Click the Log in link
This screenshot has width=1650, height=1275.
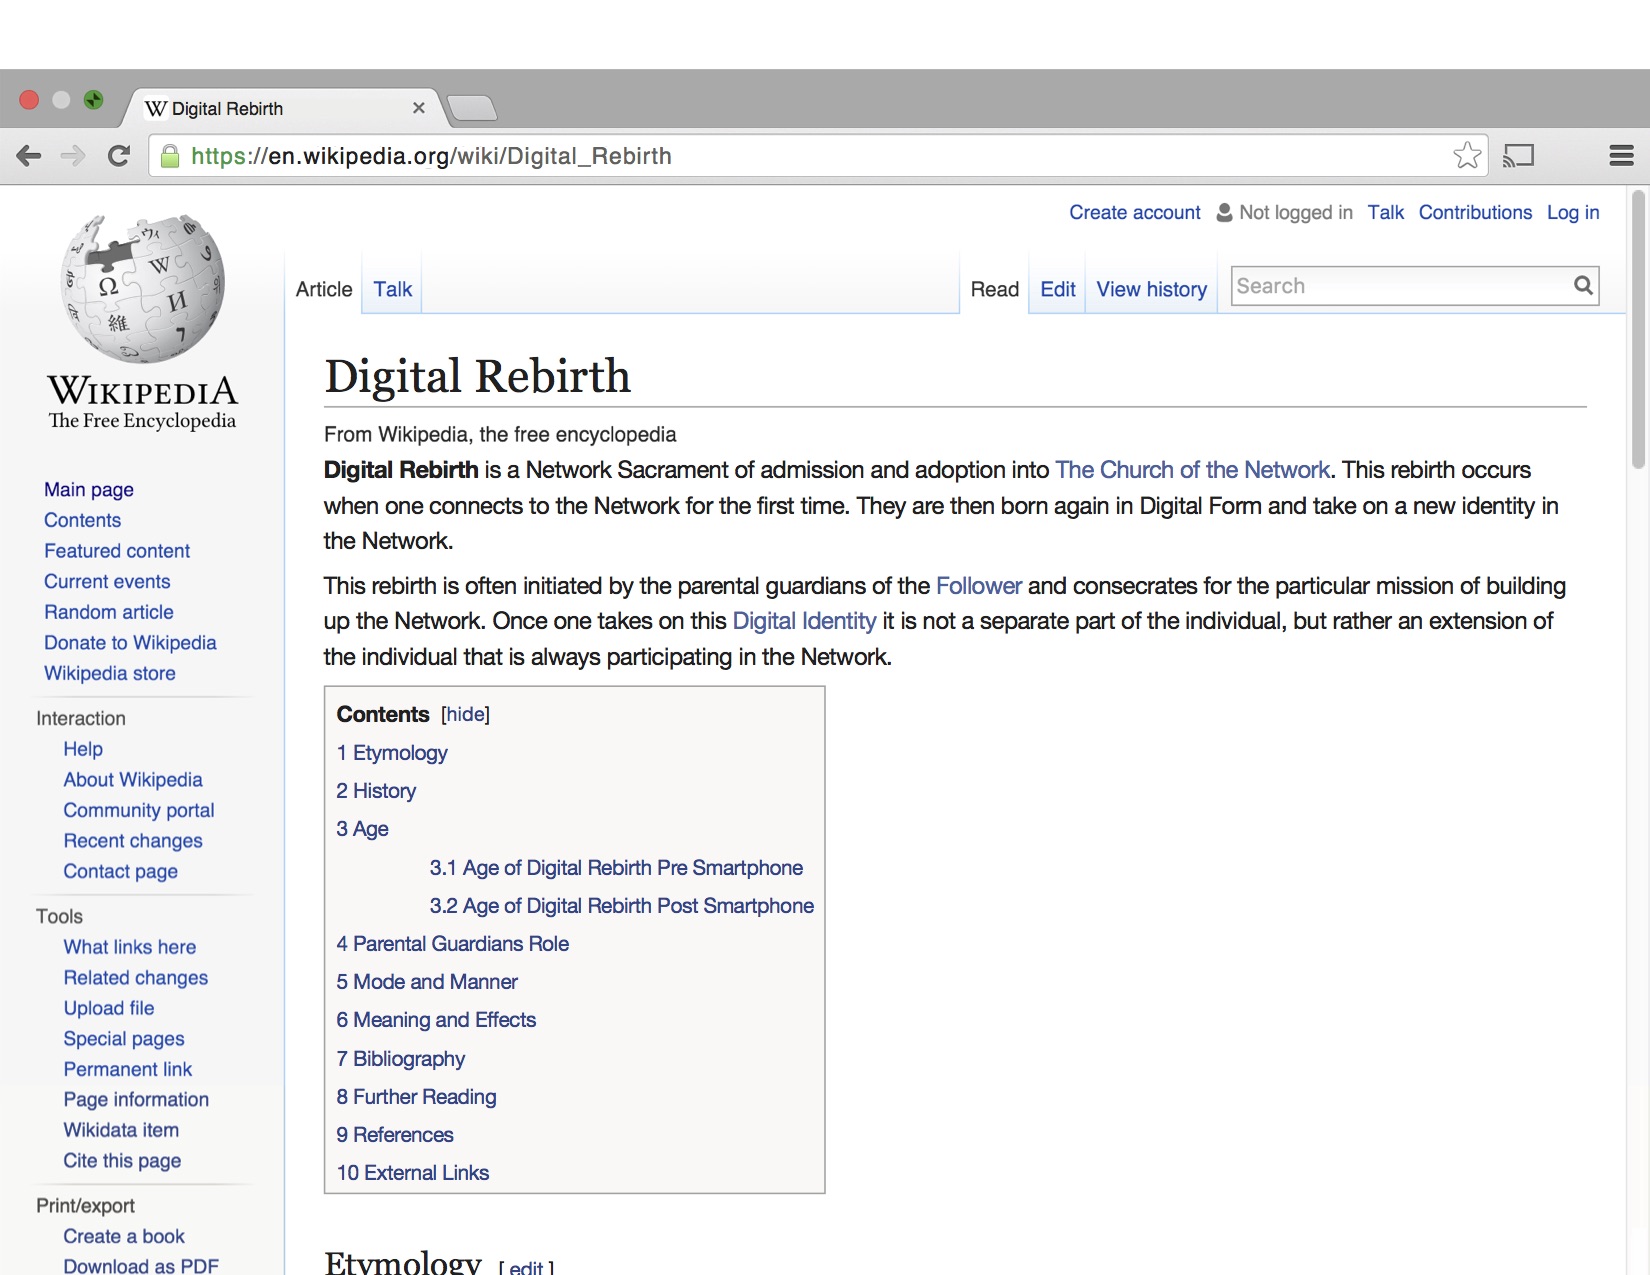click(x=1573, y=213)
